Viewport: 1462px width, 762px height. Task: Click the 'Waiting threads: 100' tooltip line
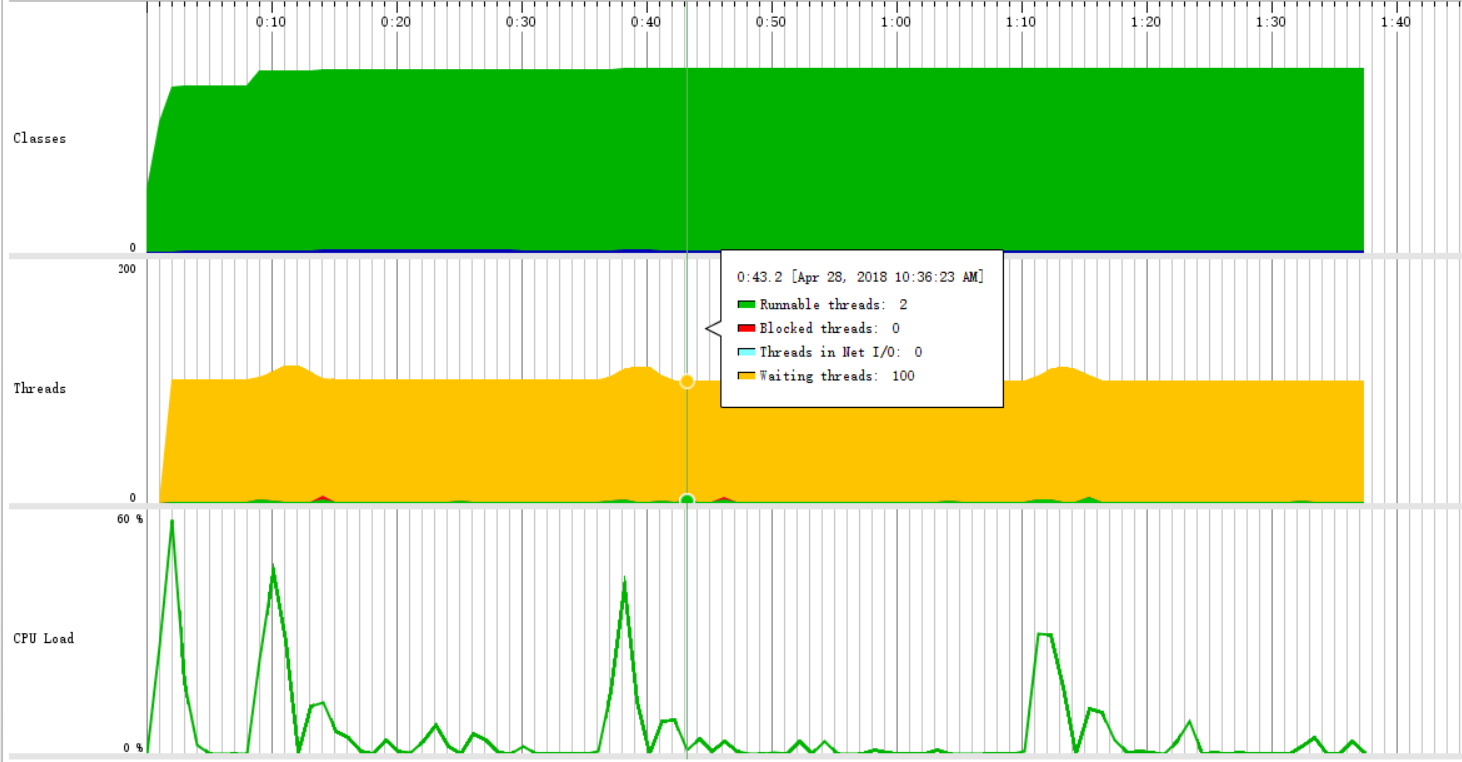click(x=837, y=377)
